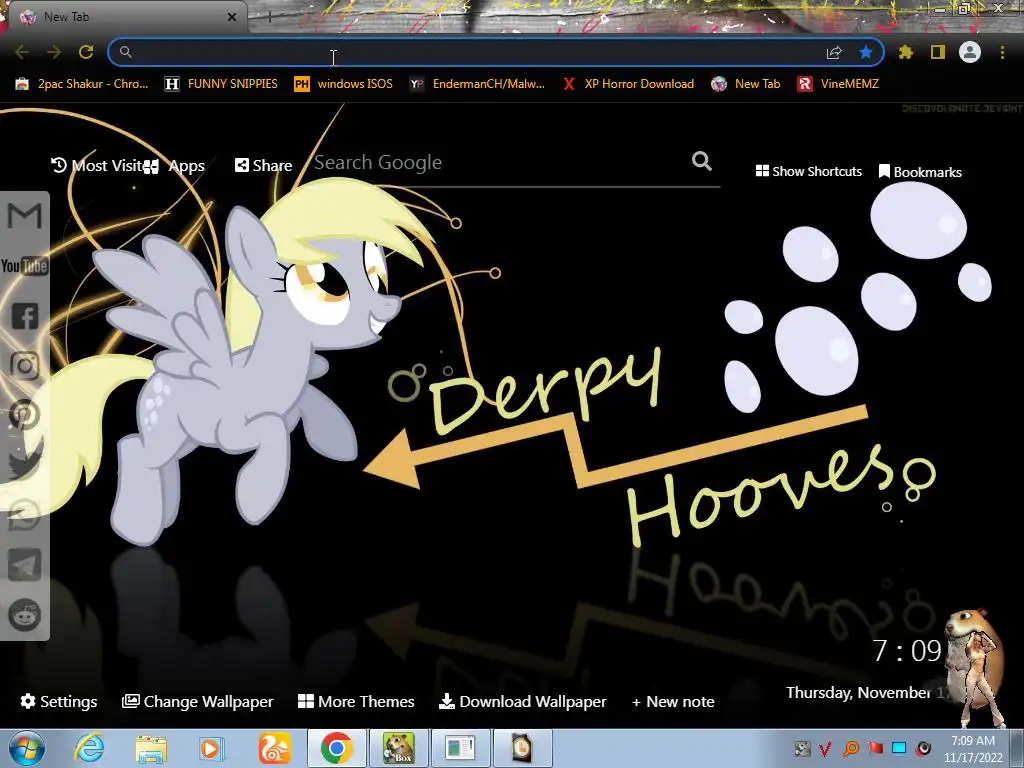Open the document window in taskbar
Viewport: 1024px width, 768px height.
coord(460,748)
